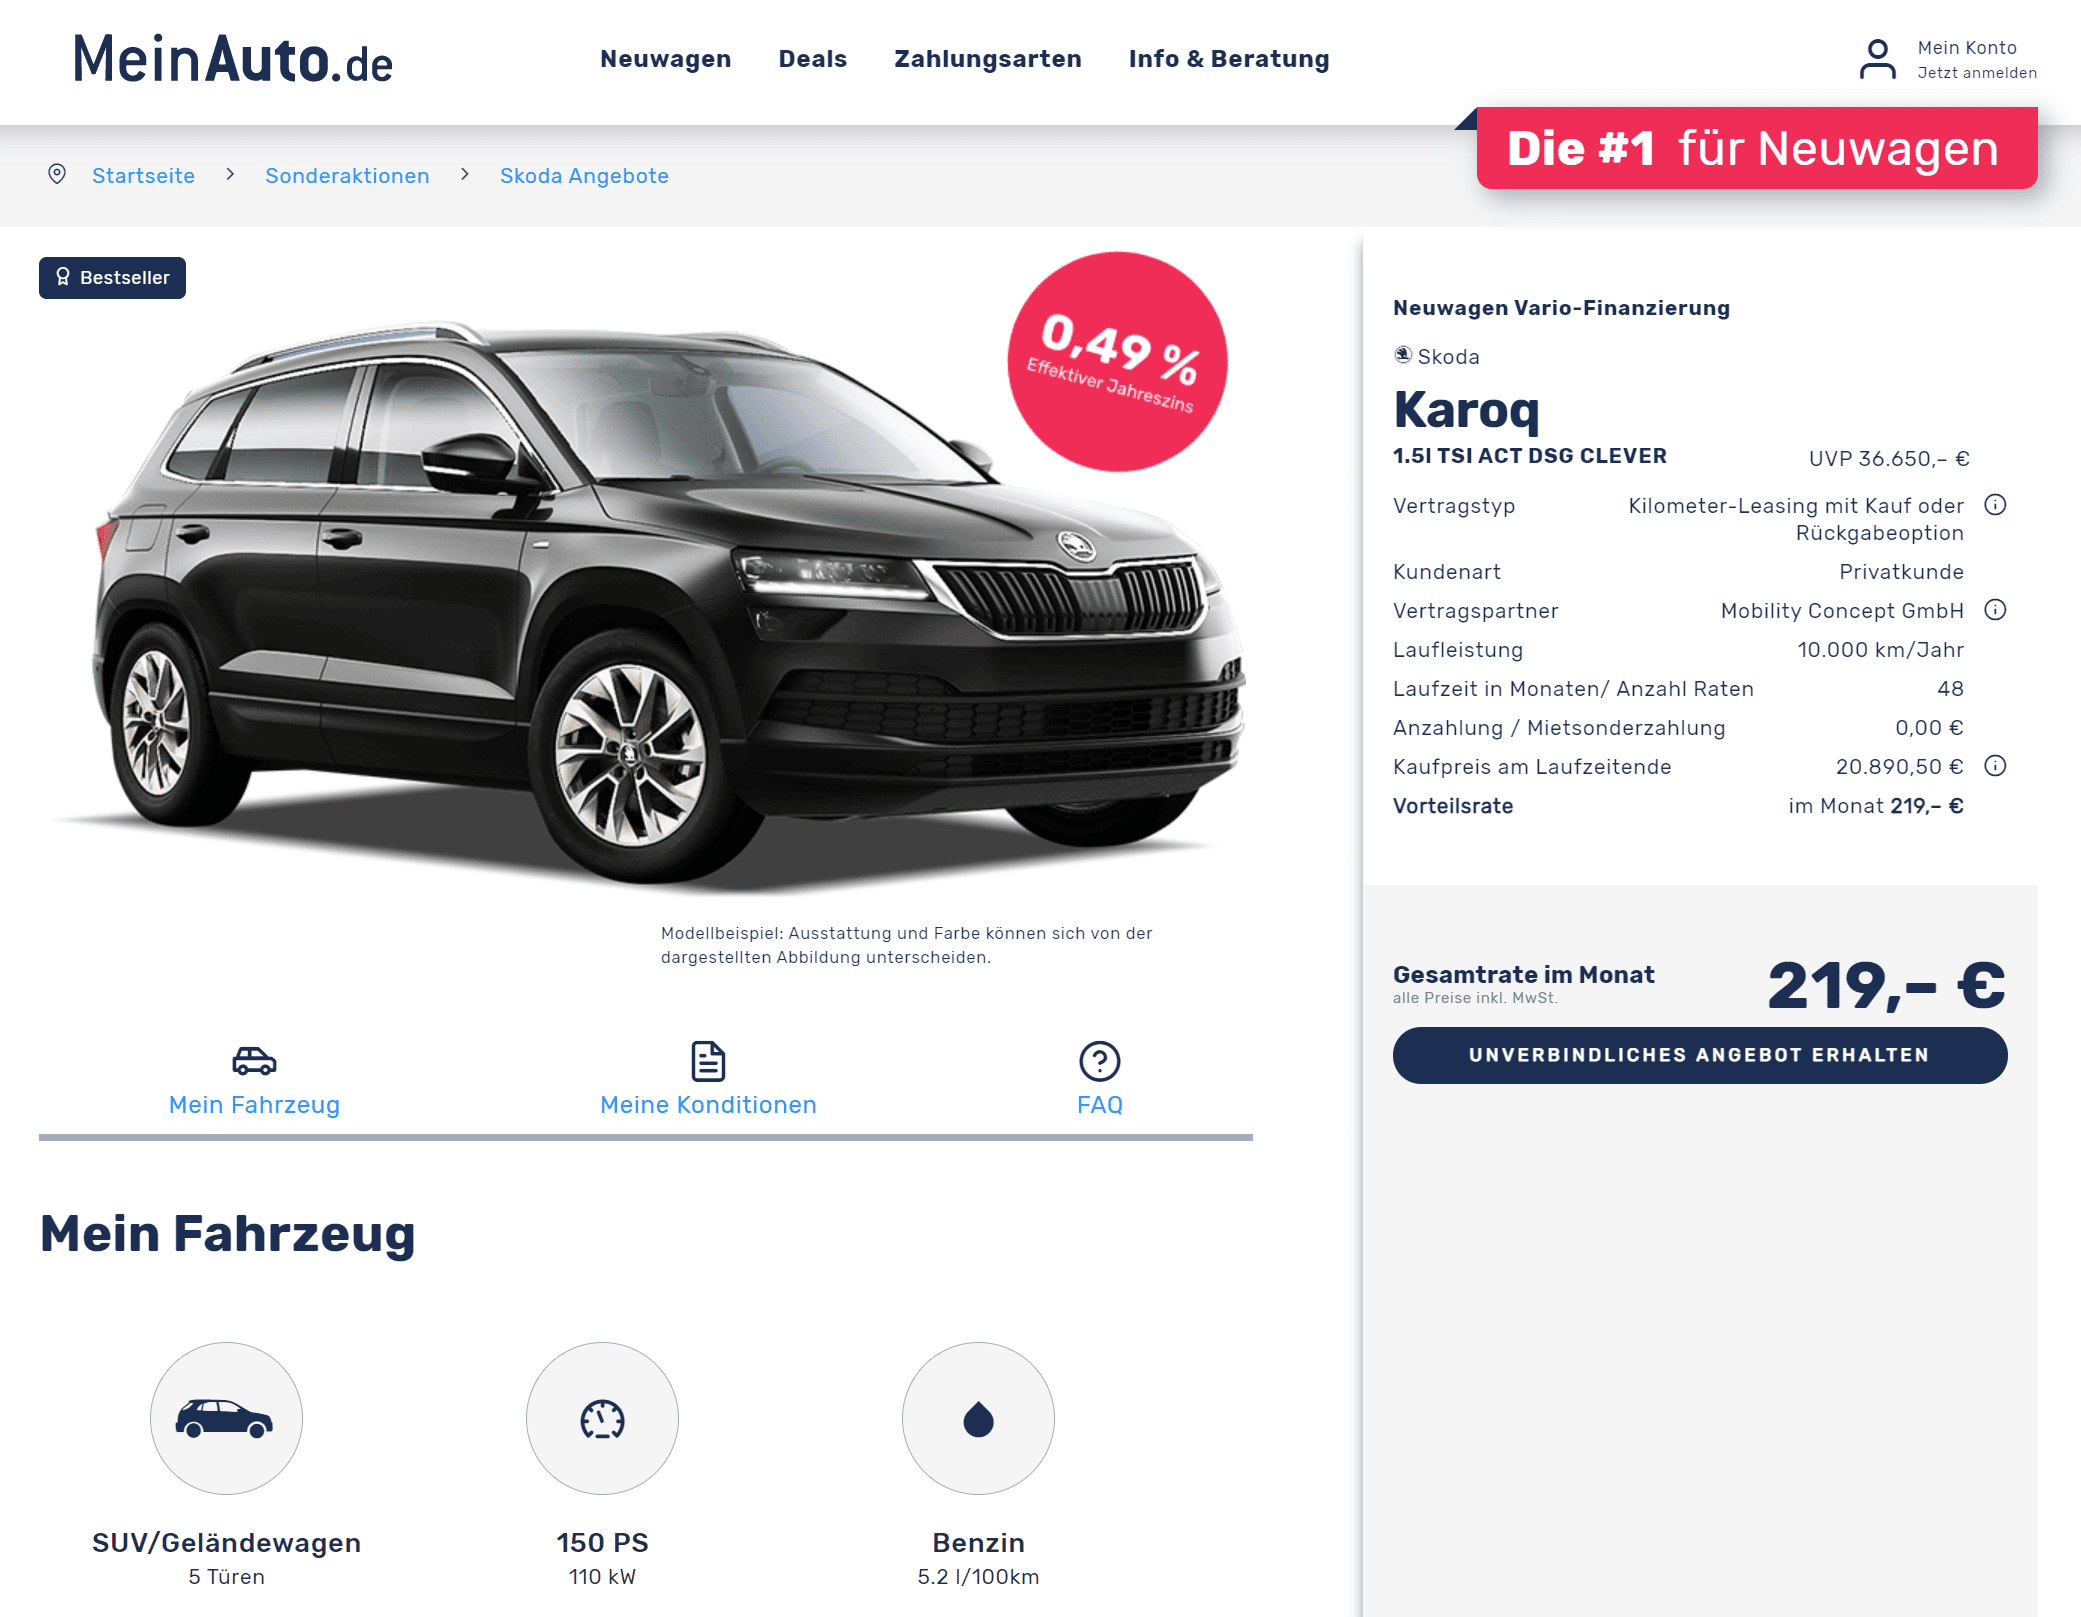Click the location pin breadcrumb icon

57,174
